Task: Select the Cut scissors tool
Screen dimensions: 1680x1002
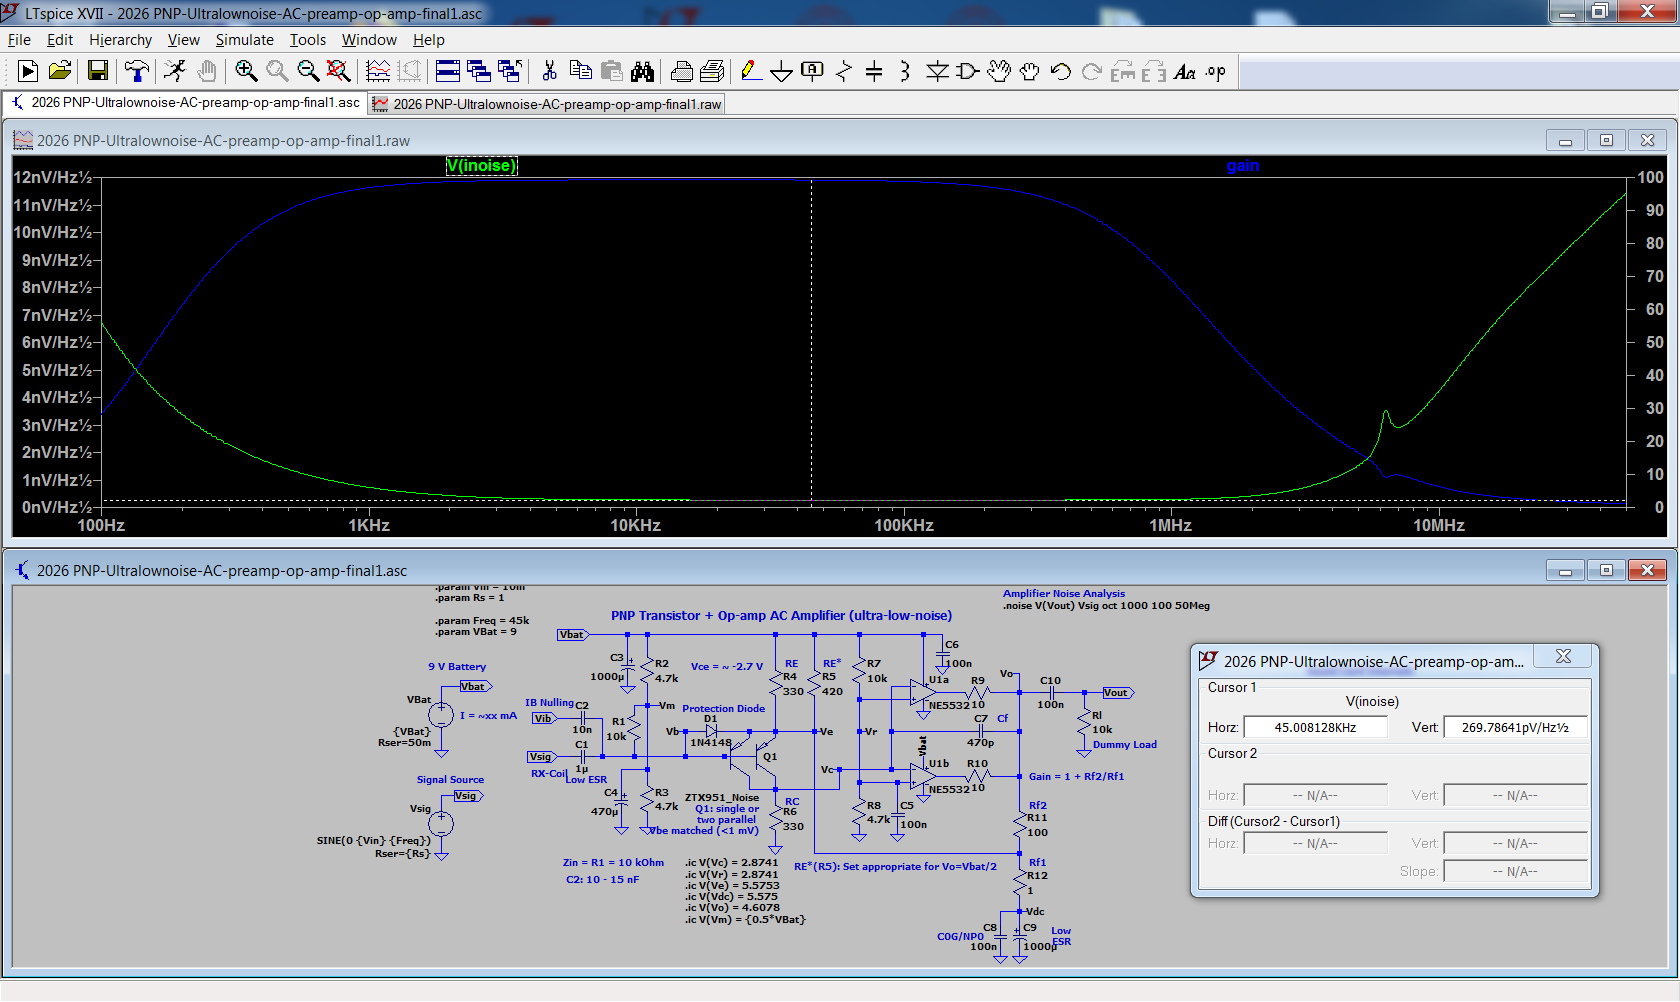Action: (x=549, y=71)
